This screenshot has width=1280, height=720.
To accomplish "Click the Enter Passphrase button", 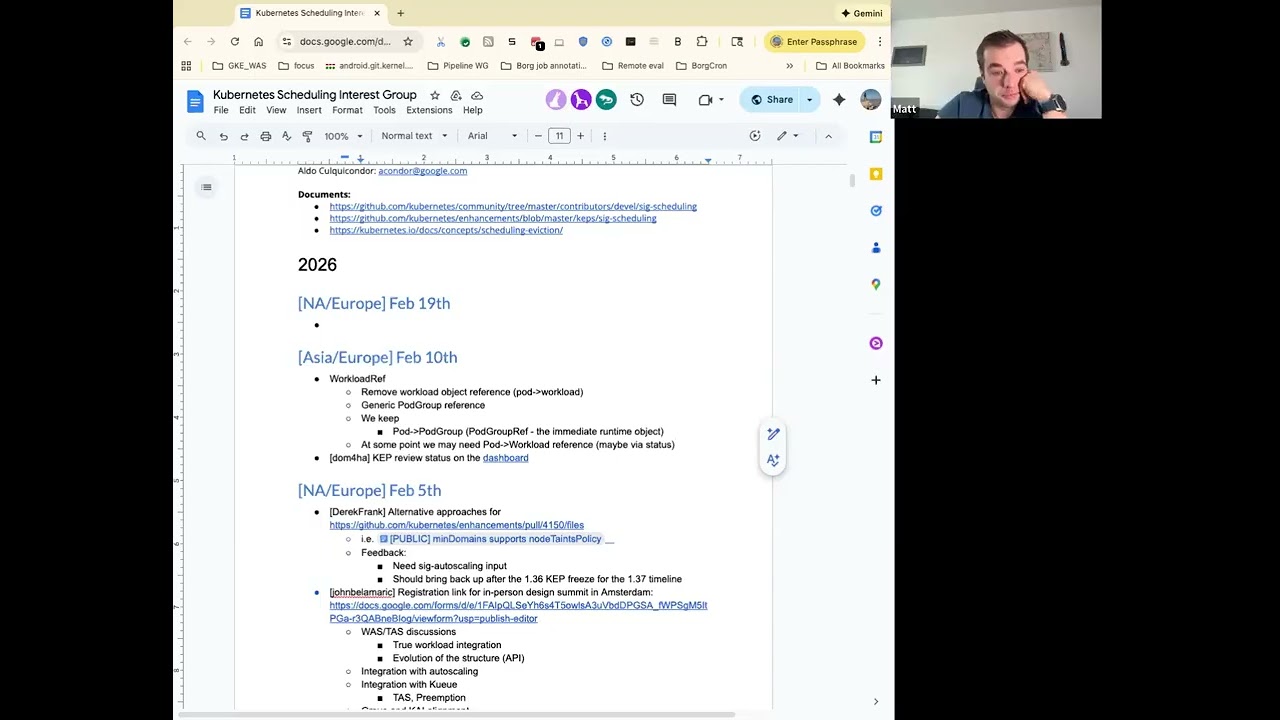I will [x=815, y=42].
